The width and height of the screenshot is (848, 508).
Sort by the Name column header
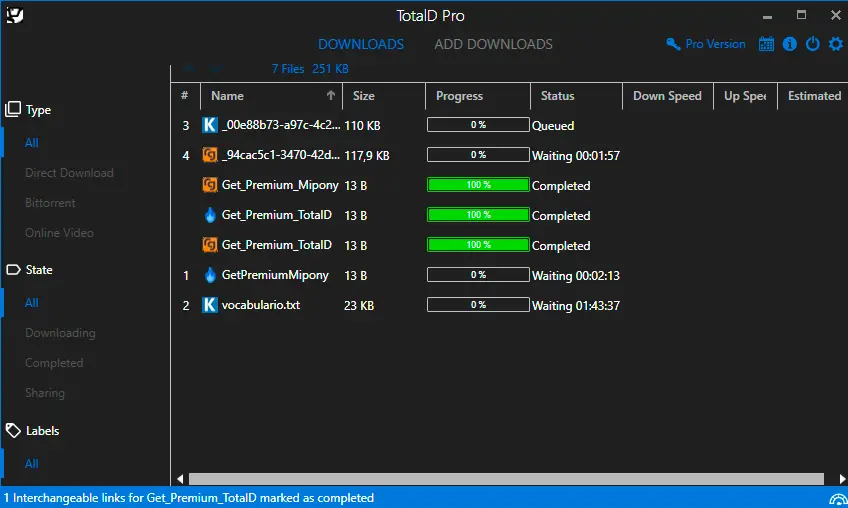click(x=271, y=96)
